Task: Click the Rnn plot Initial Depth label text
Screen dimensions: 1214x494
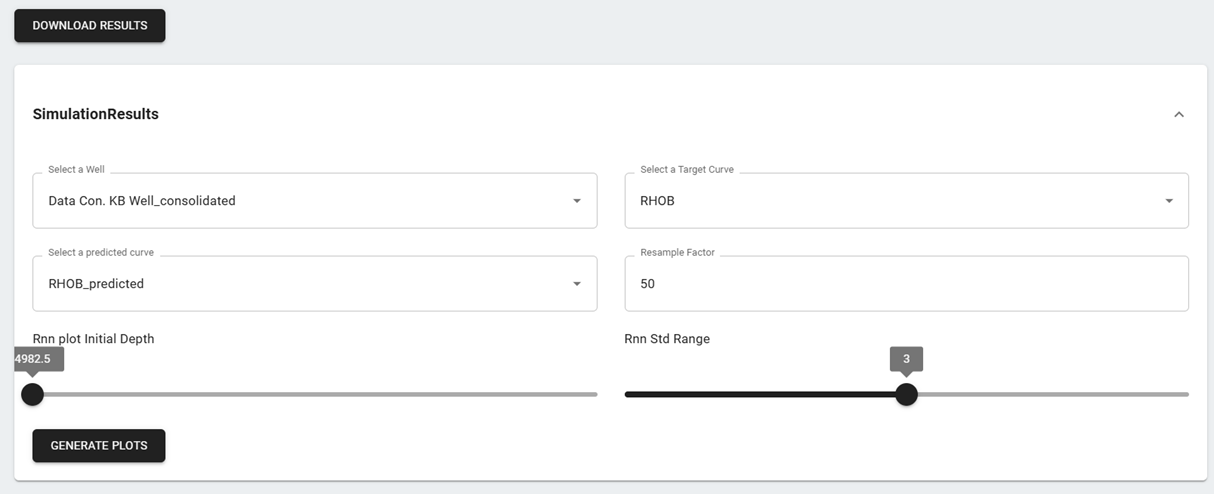Action: click(94, 339)
